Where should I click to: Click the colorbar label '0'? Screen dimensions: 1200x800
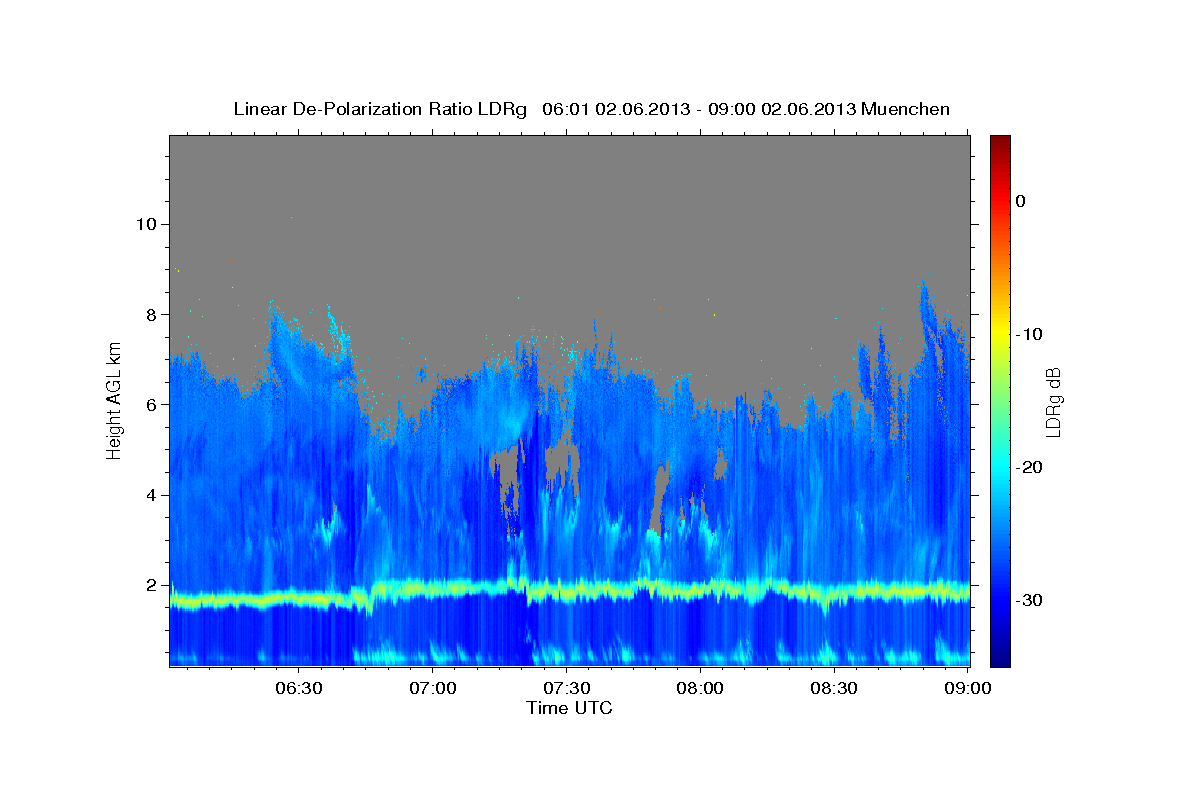click(x=1020, y=201)
